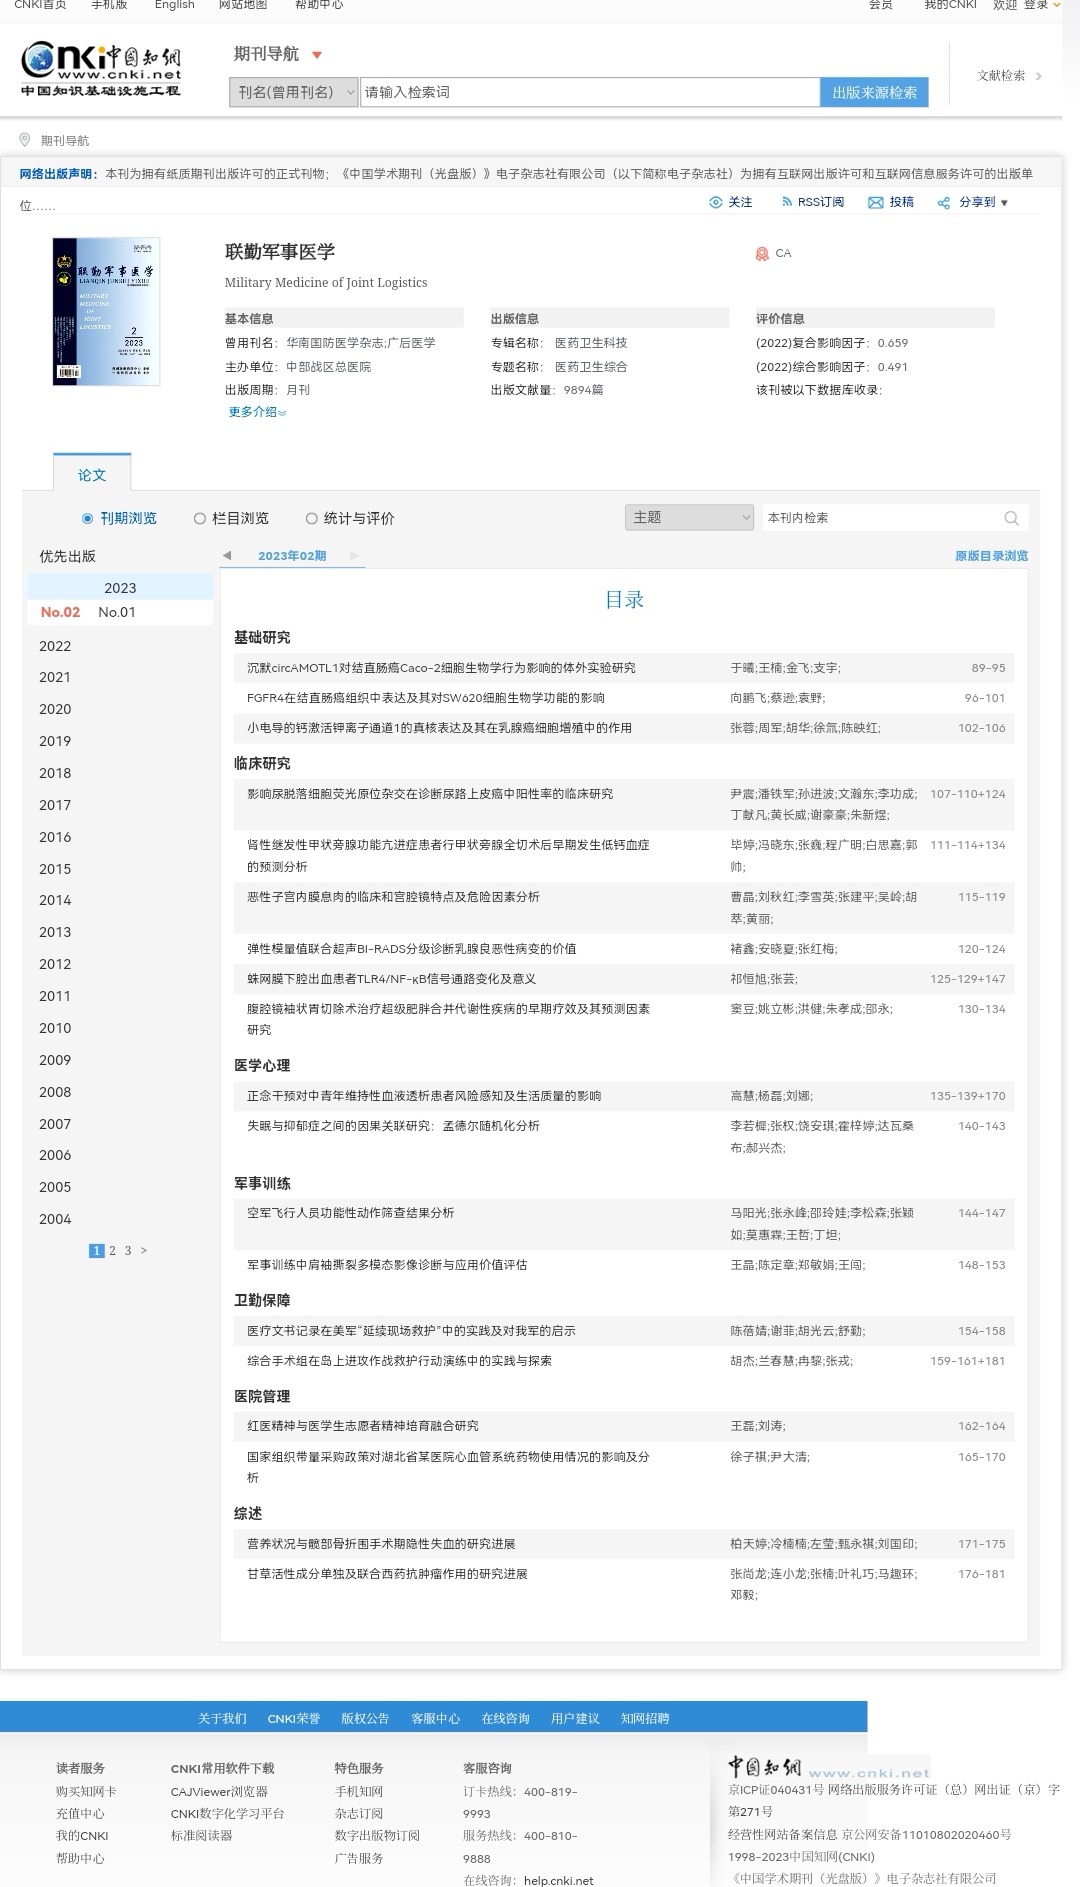Screen dimensions: 1080x1887
Task: Select the 统计与评价 radio button
Action: pos(312,518)
